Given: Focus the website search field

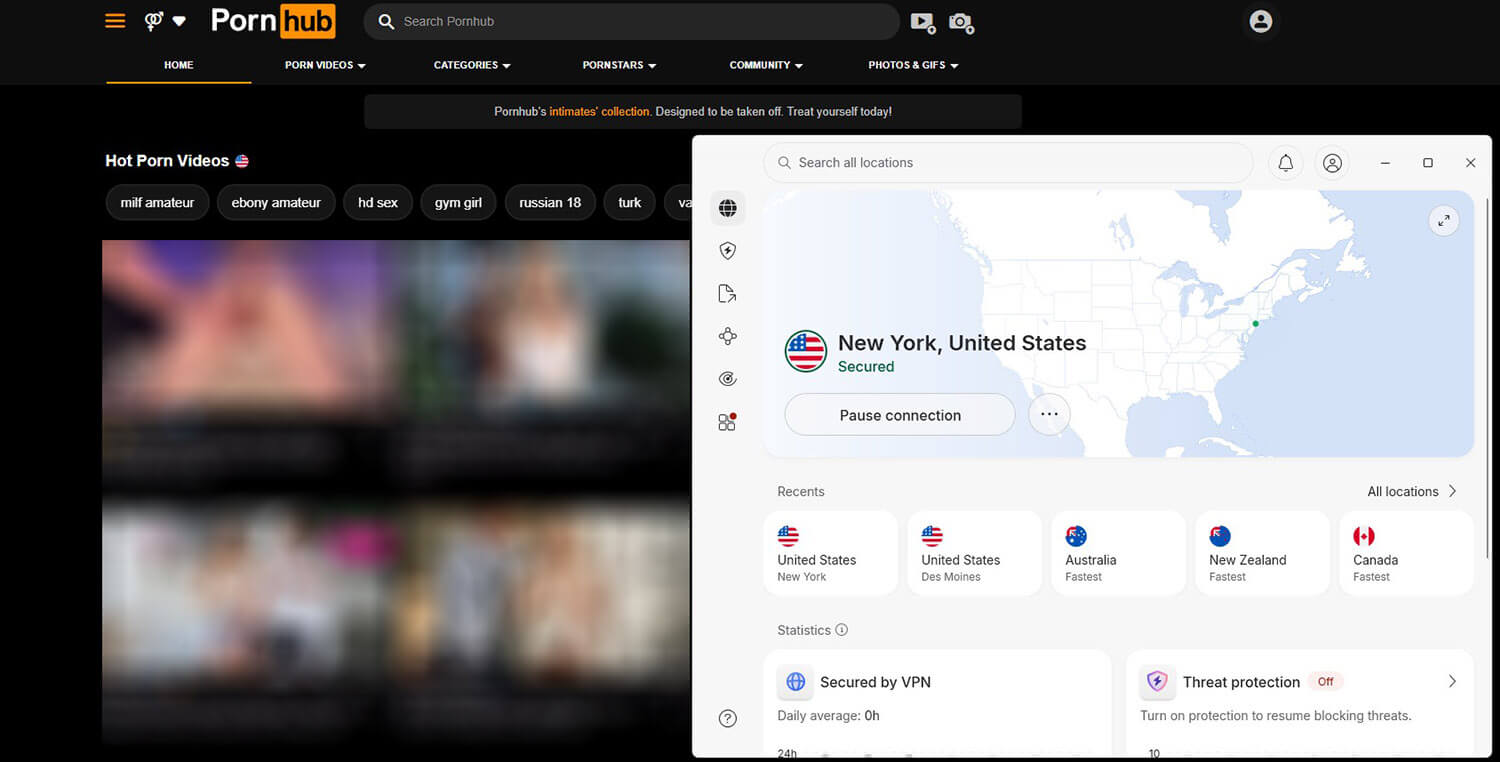Looking at the screenshot, I should tap(632, 21).
